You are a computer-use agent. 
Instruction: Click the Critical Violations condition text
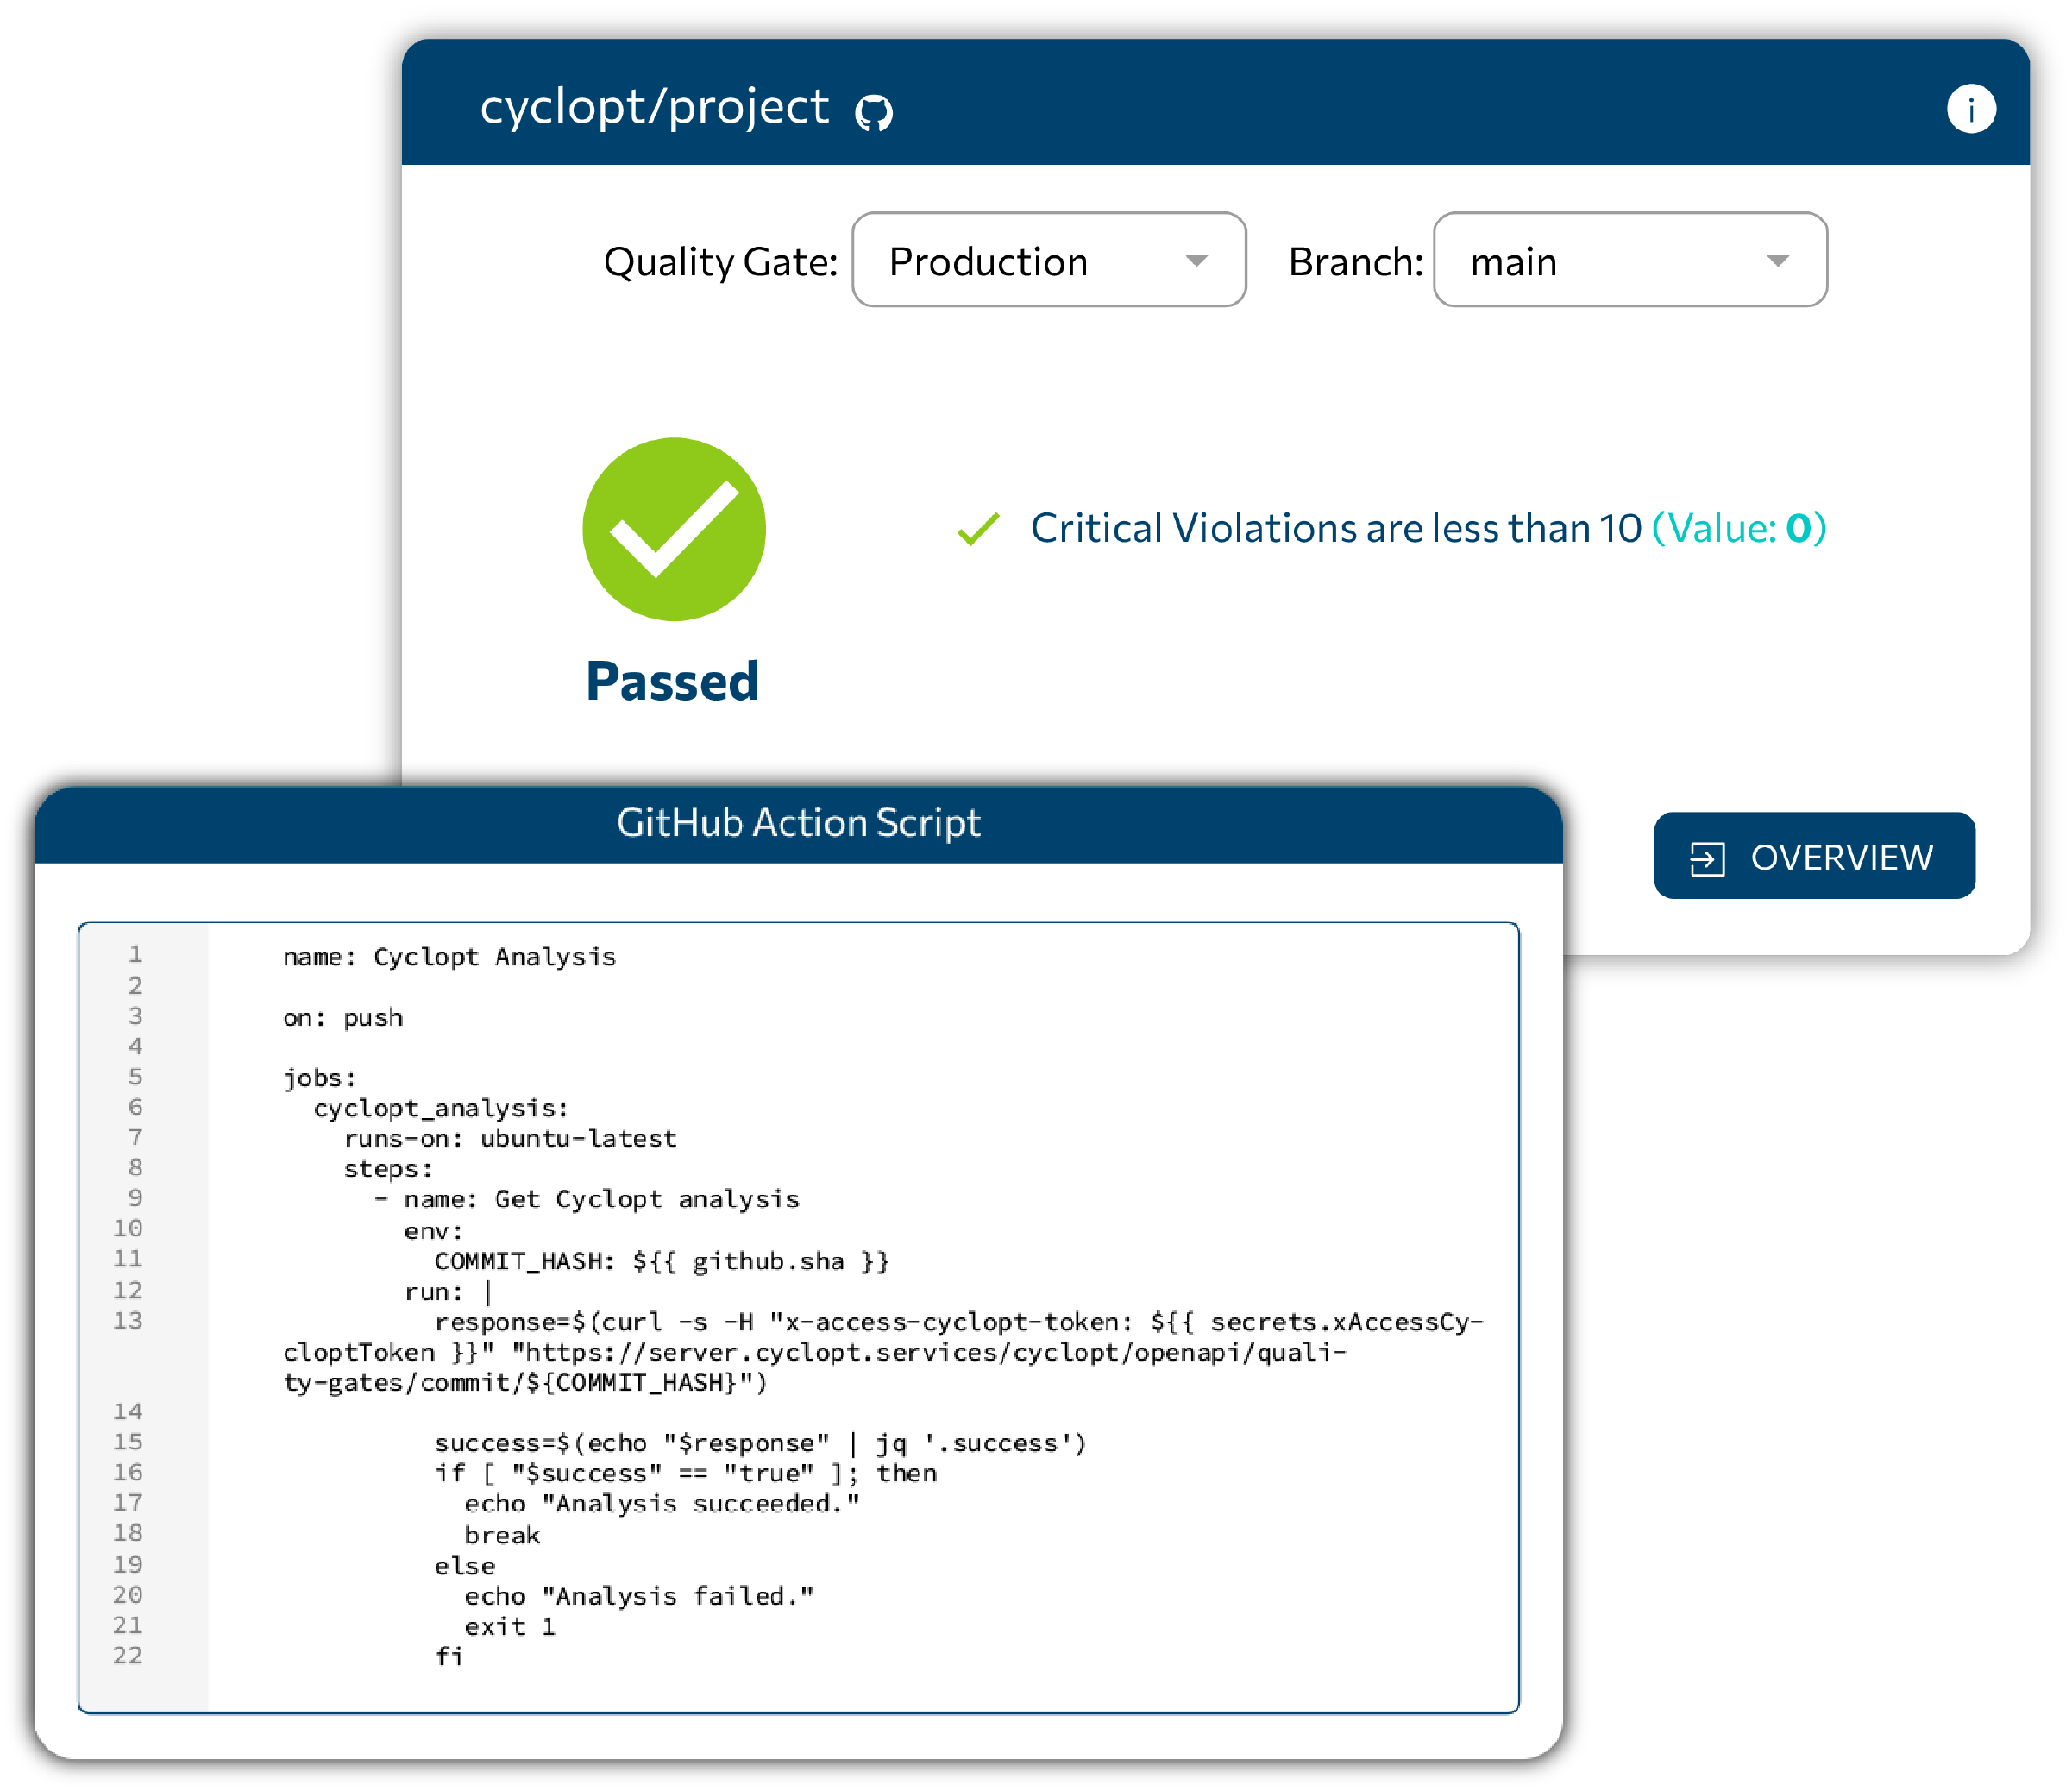(x=1335, y=528)
